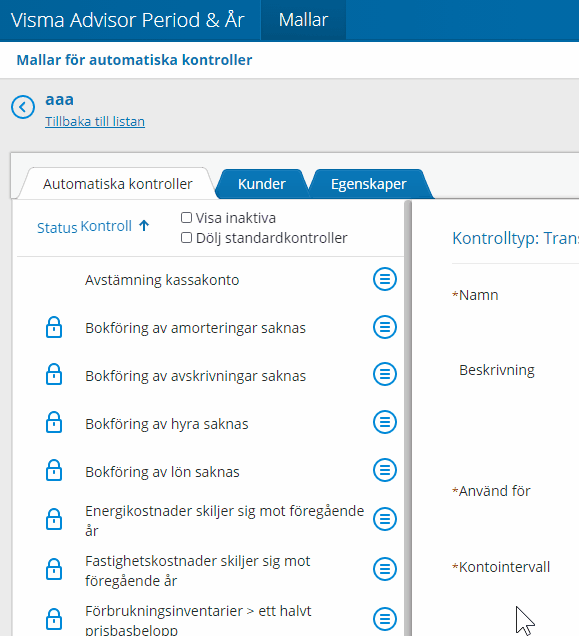Screen dimensions: 579x636
Task: Open menu icon for Bokföring av lön saknas
Action: (x=385, y=470)
